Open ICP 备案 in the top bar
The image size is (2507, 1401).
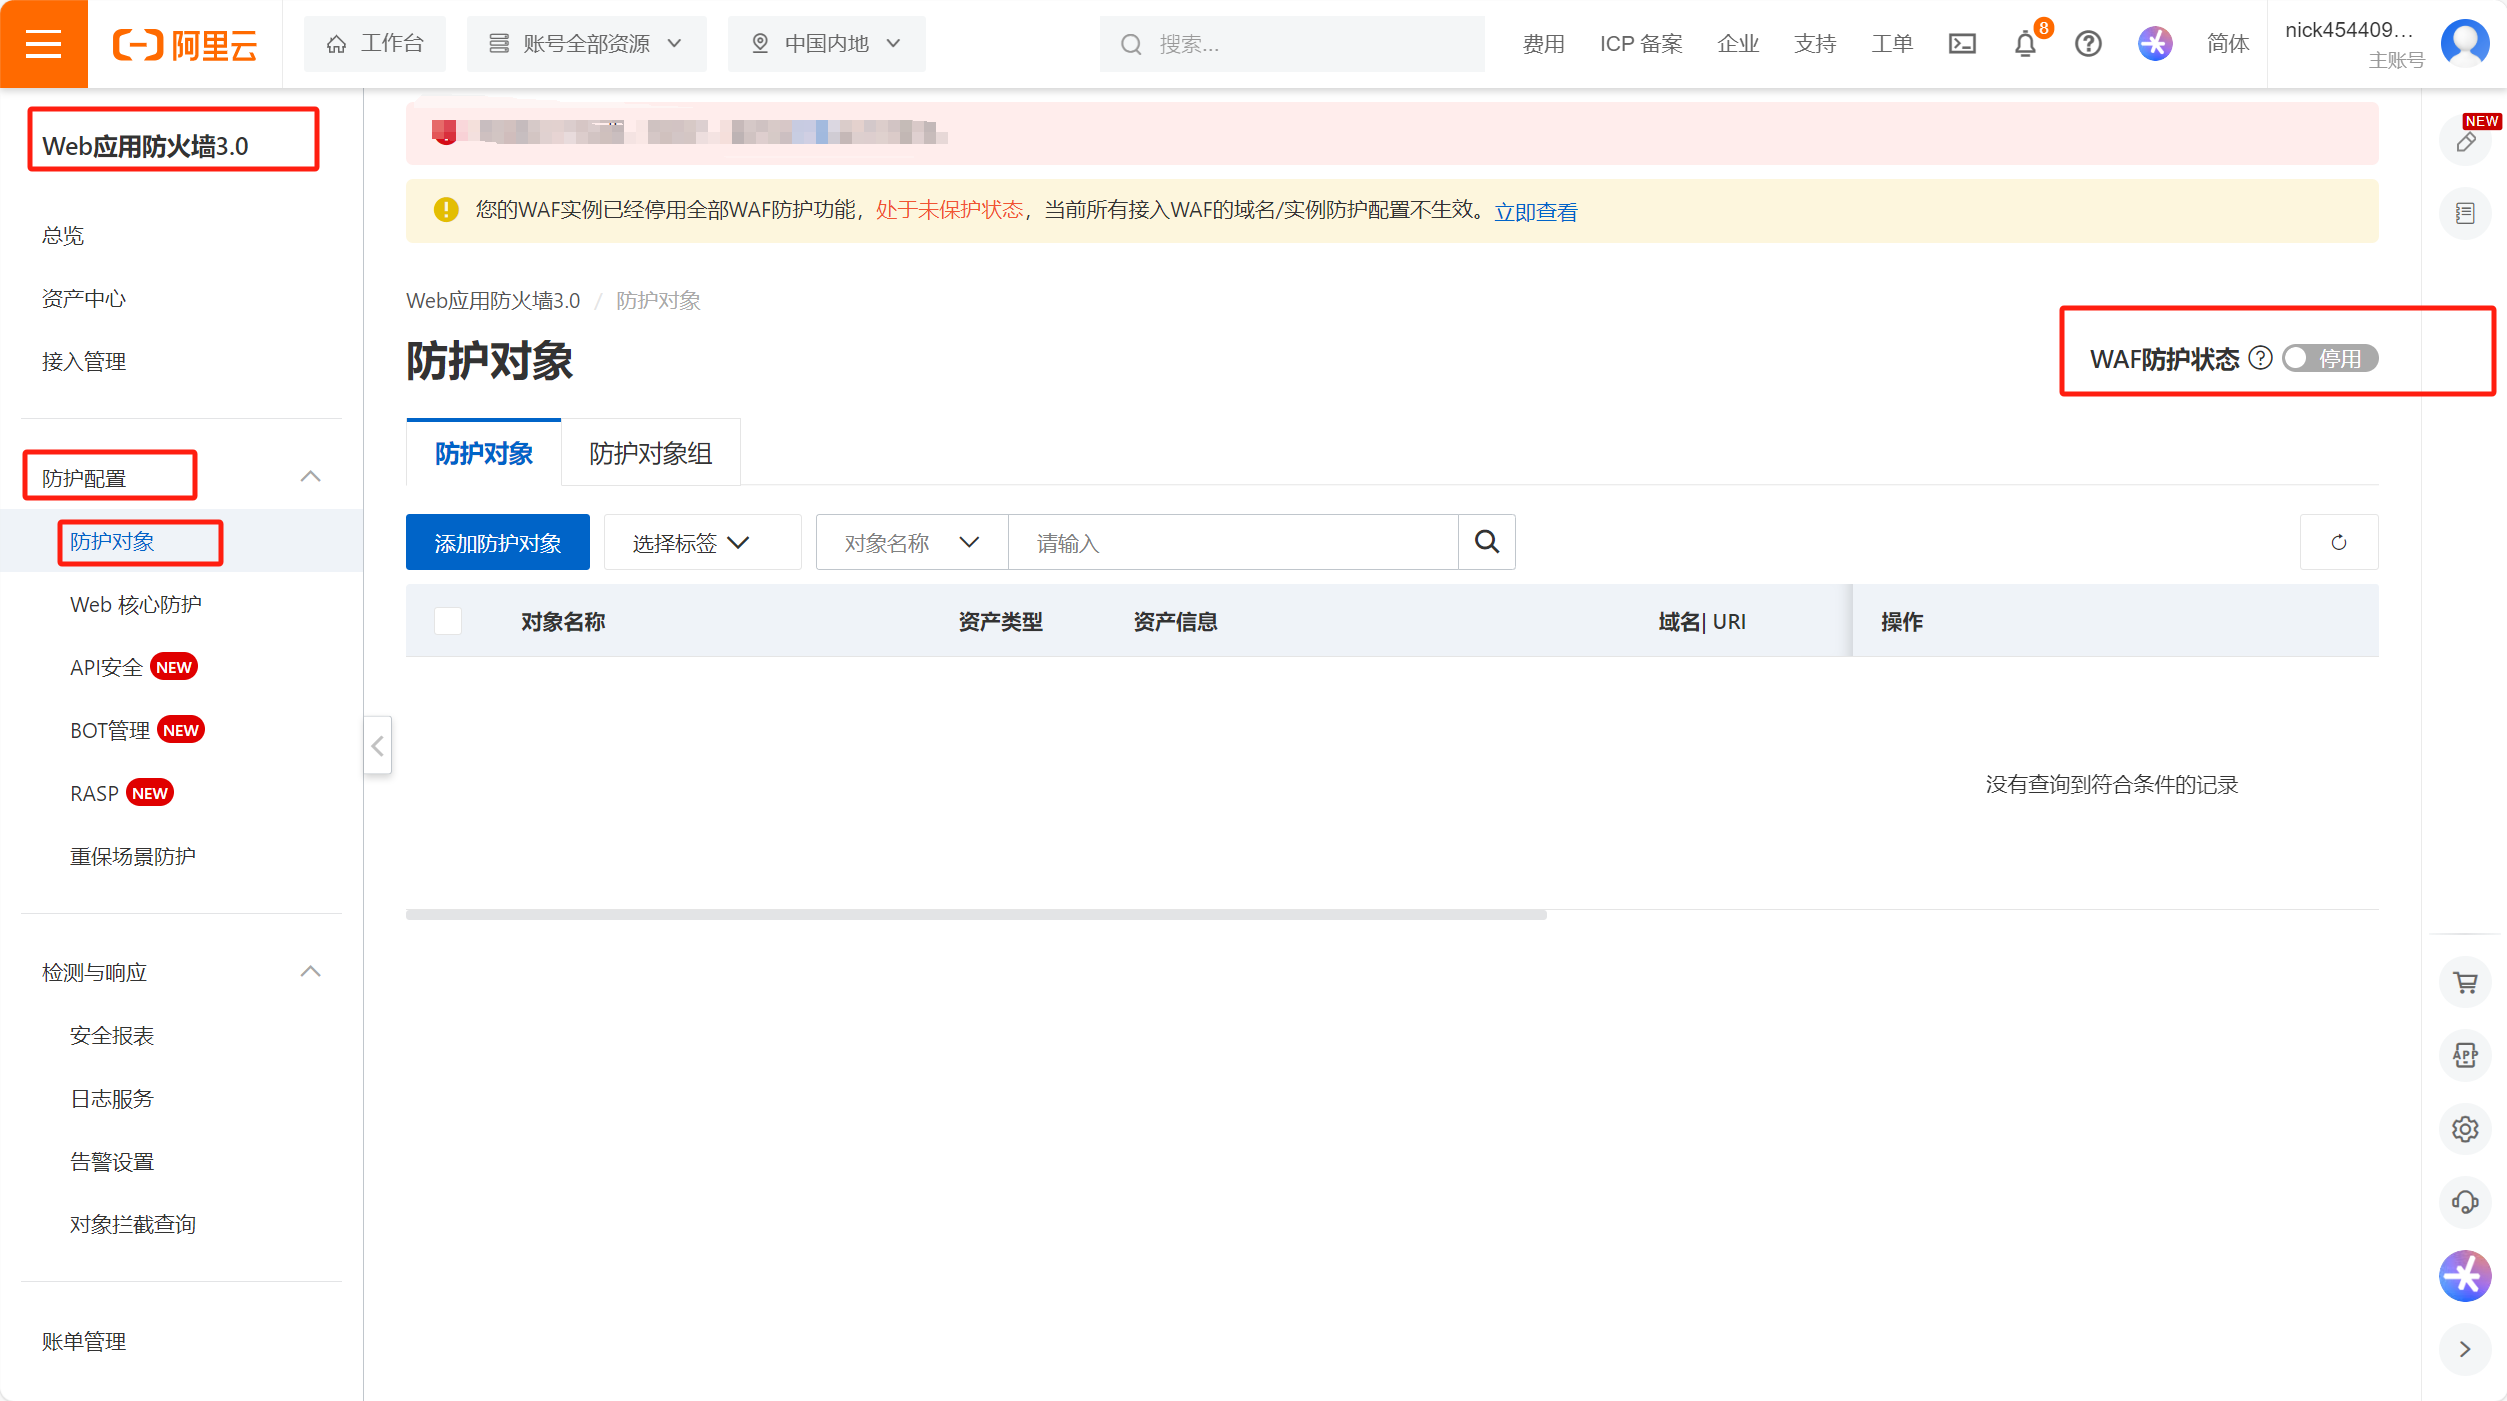click(x=1641, y=44)
